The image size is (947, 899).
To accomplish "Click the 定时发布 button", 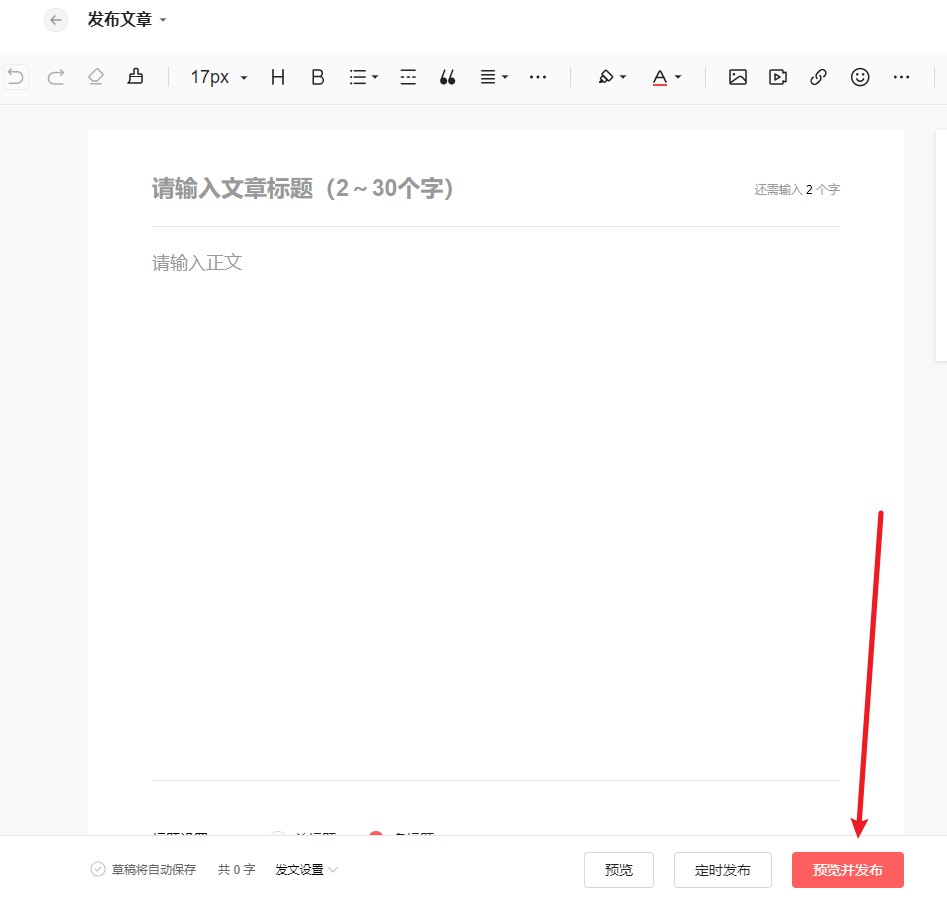I will 722,870.
